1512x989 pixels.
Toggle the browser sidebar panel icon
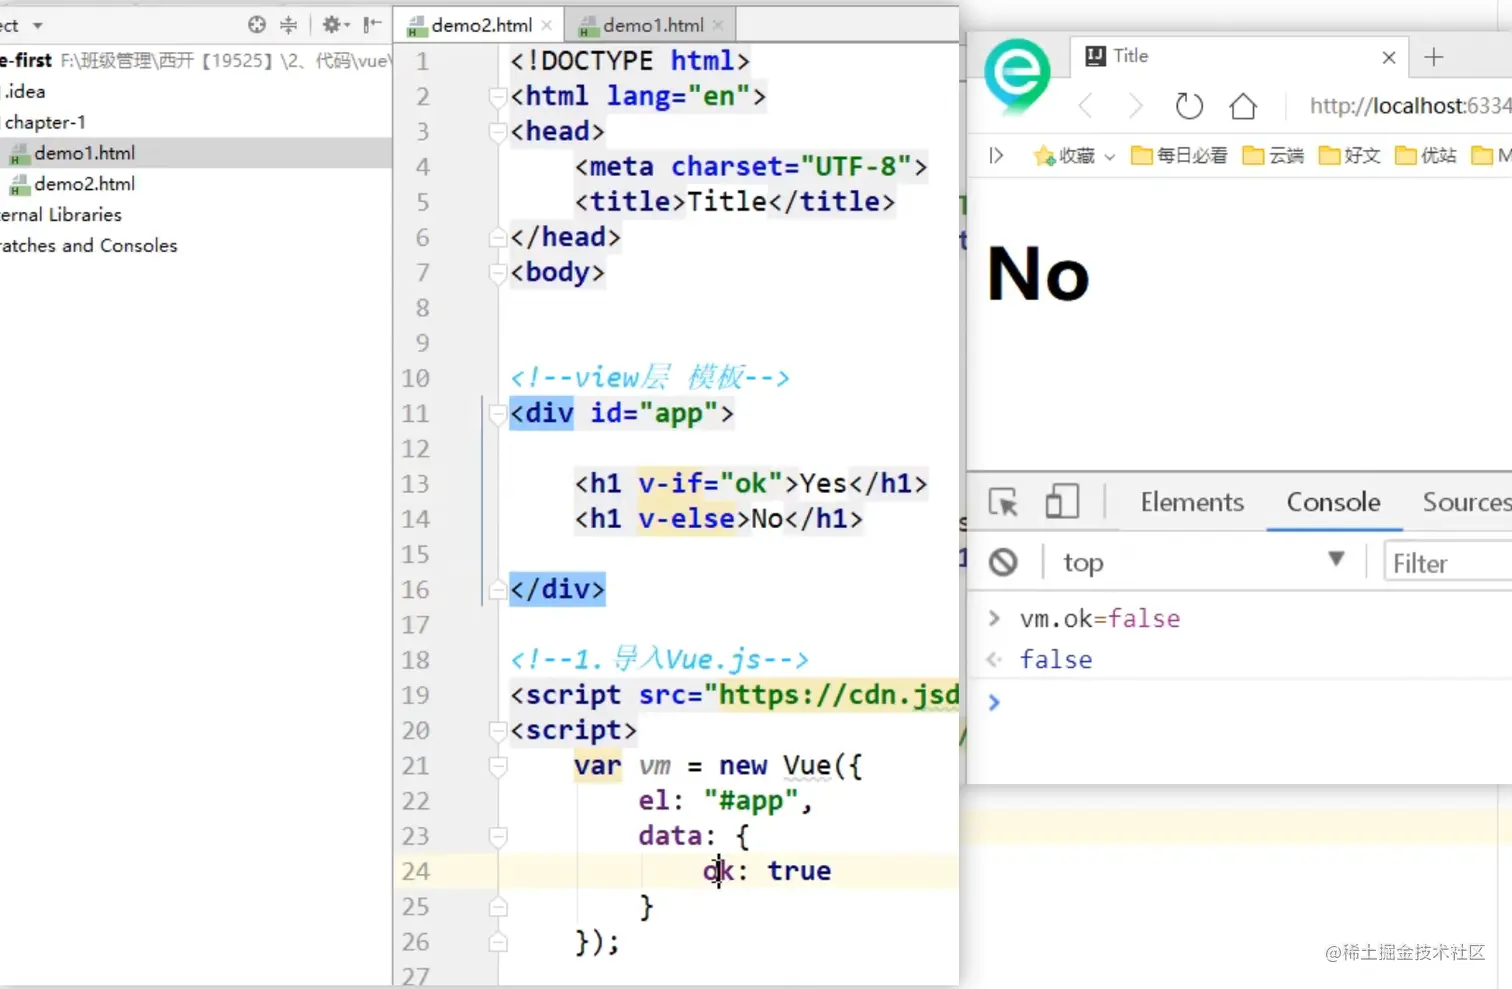pos(996,155)
